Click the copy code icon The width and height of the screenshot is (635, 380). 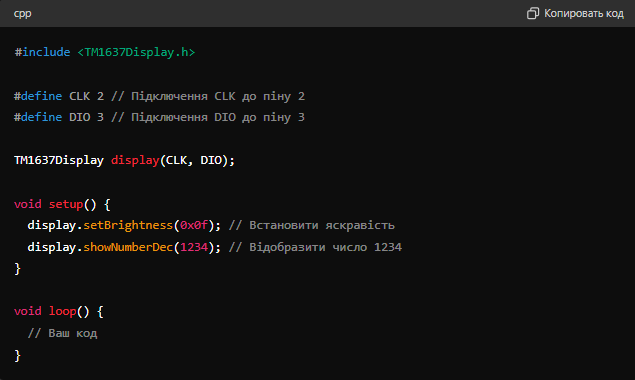tap(533, 13)
